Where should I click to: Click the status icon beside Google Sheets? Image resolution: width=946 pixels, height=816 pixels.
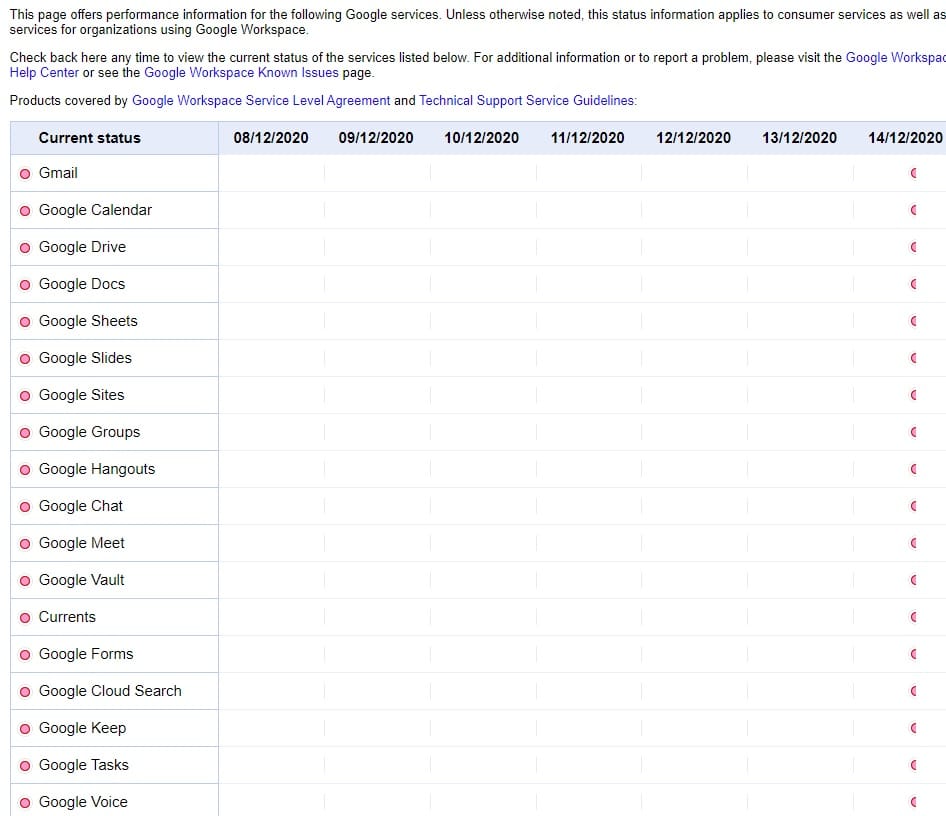coord(25,322)
